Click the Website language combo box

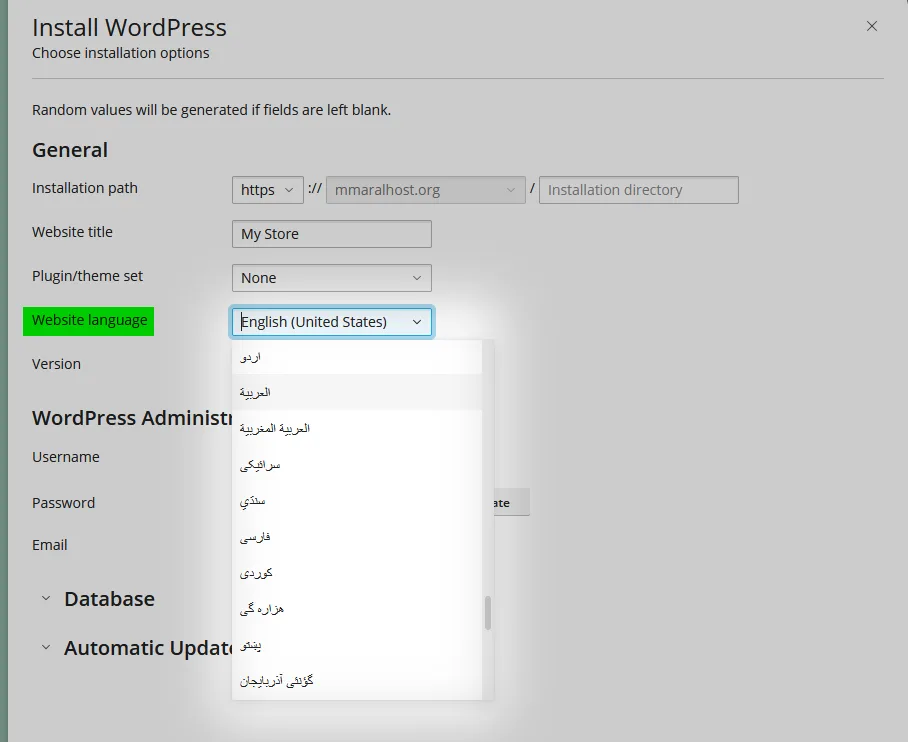click(332, 322)
